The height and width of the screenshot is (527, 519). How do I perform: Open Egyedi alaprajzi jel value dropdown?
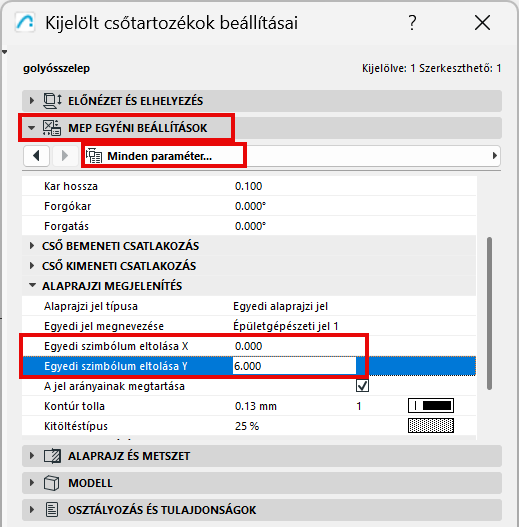280,306
